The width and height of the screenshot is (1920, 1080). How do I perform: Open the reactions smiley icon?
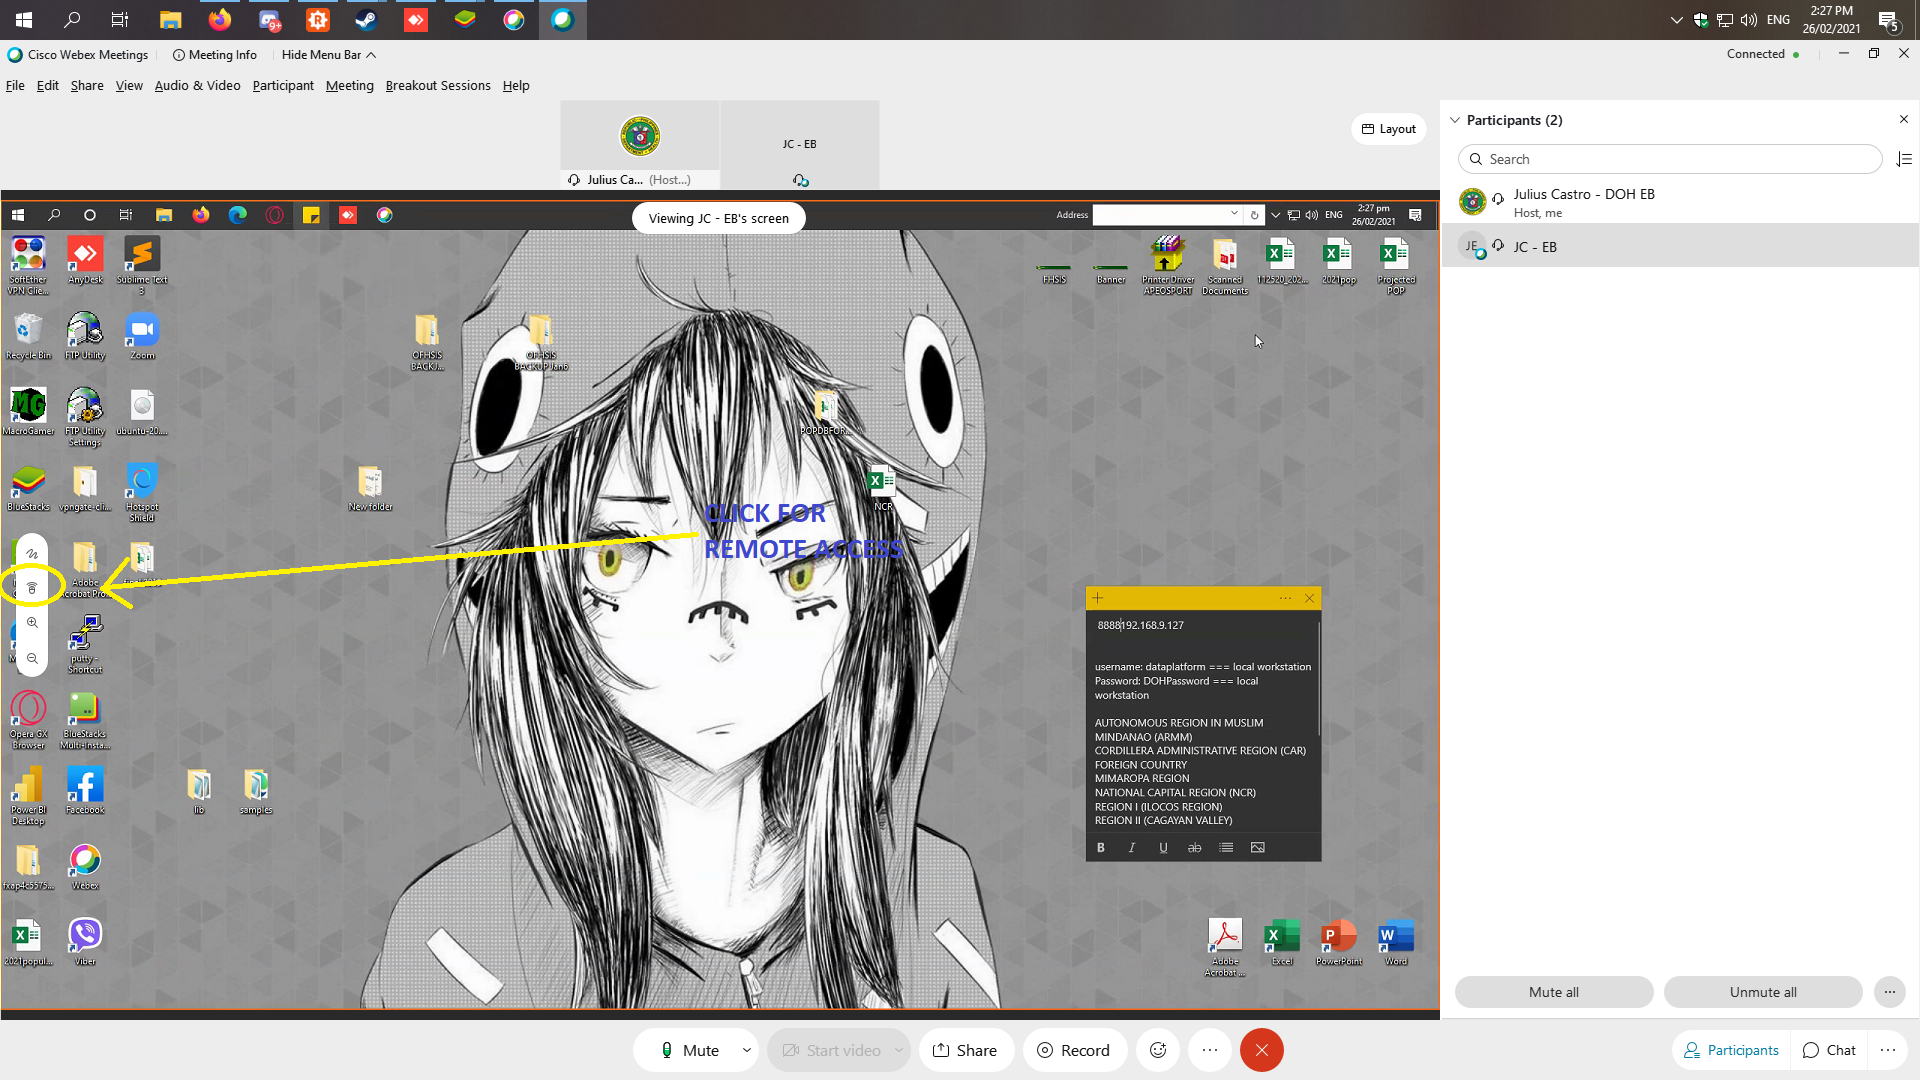pyautogui.click(x=1158, y=1050)
